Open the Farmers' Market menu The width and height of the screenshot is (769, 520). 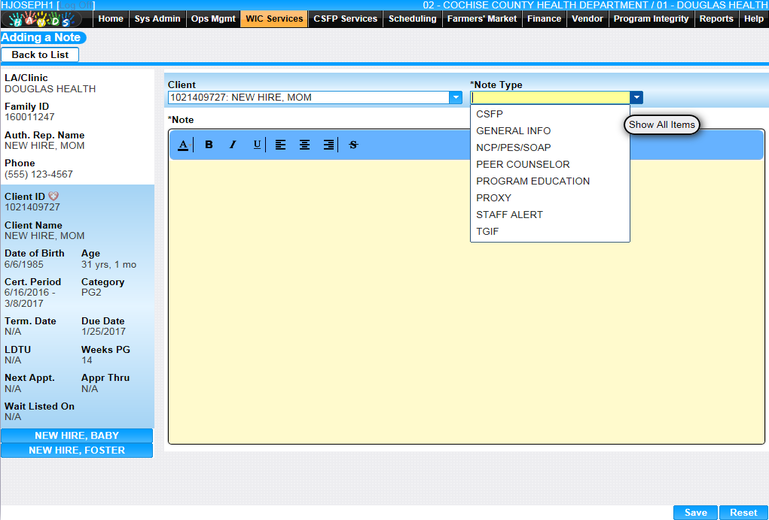(482, 19)
